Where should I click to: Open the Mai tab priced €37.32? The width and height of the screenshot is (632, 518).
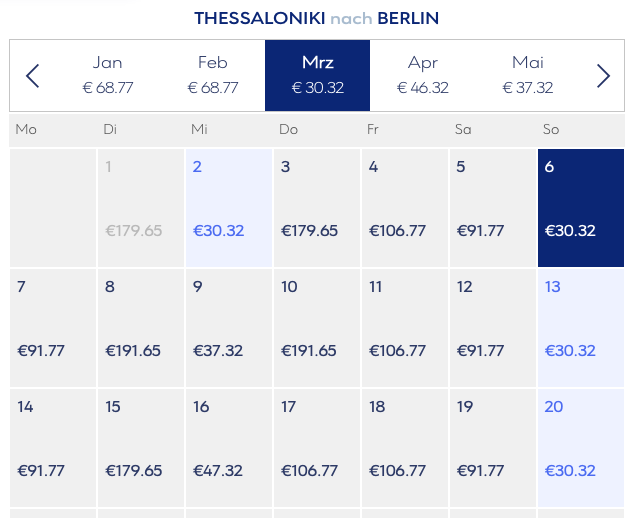click(x=528, y=76)
